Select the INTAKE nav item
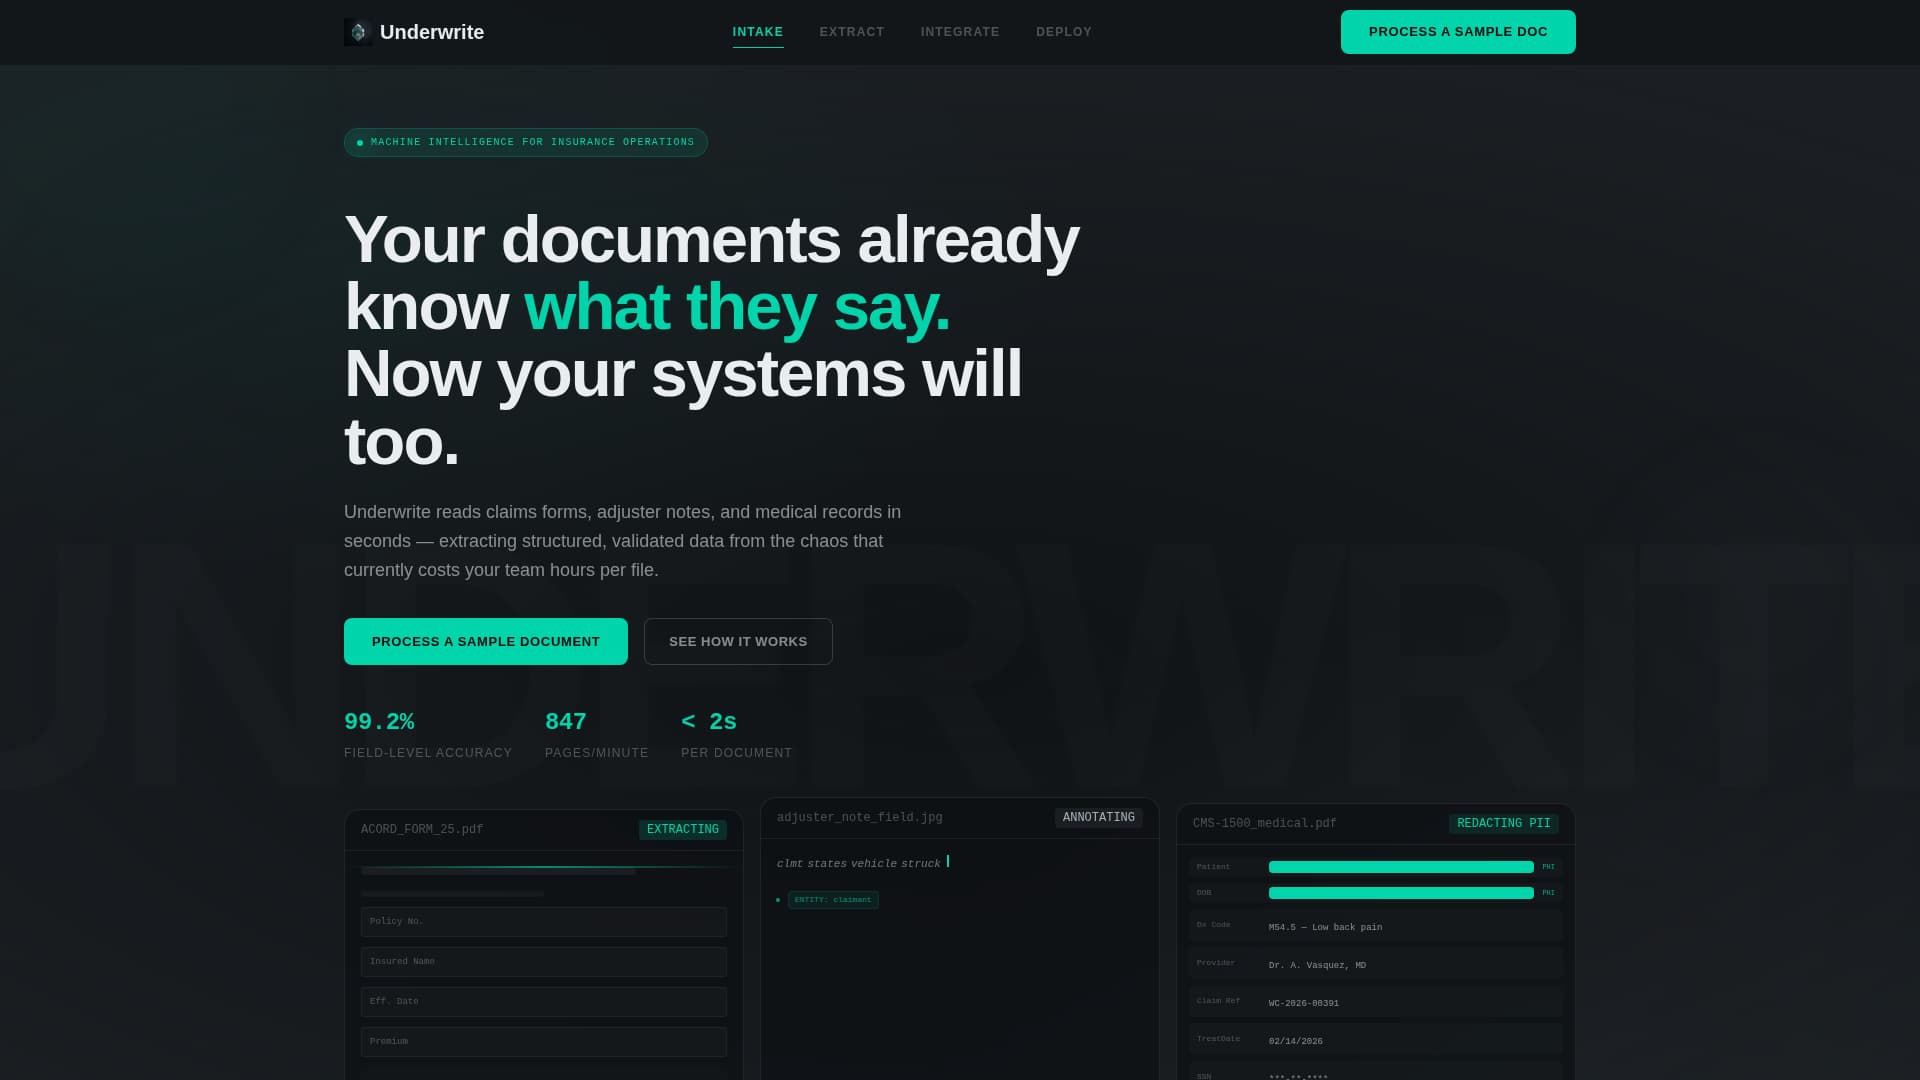Viewport: 1920px width, 1080px height. pyautogui.click(x=758, y=32)
